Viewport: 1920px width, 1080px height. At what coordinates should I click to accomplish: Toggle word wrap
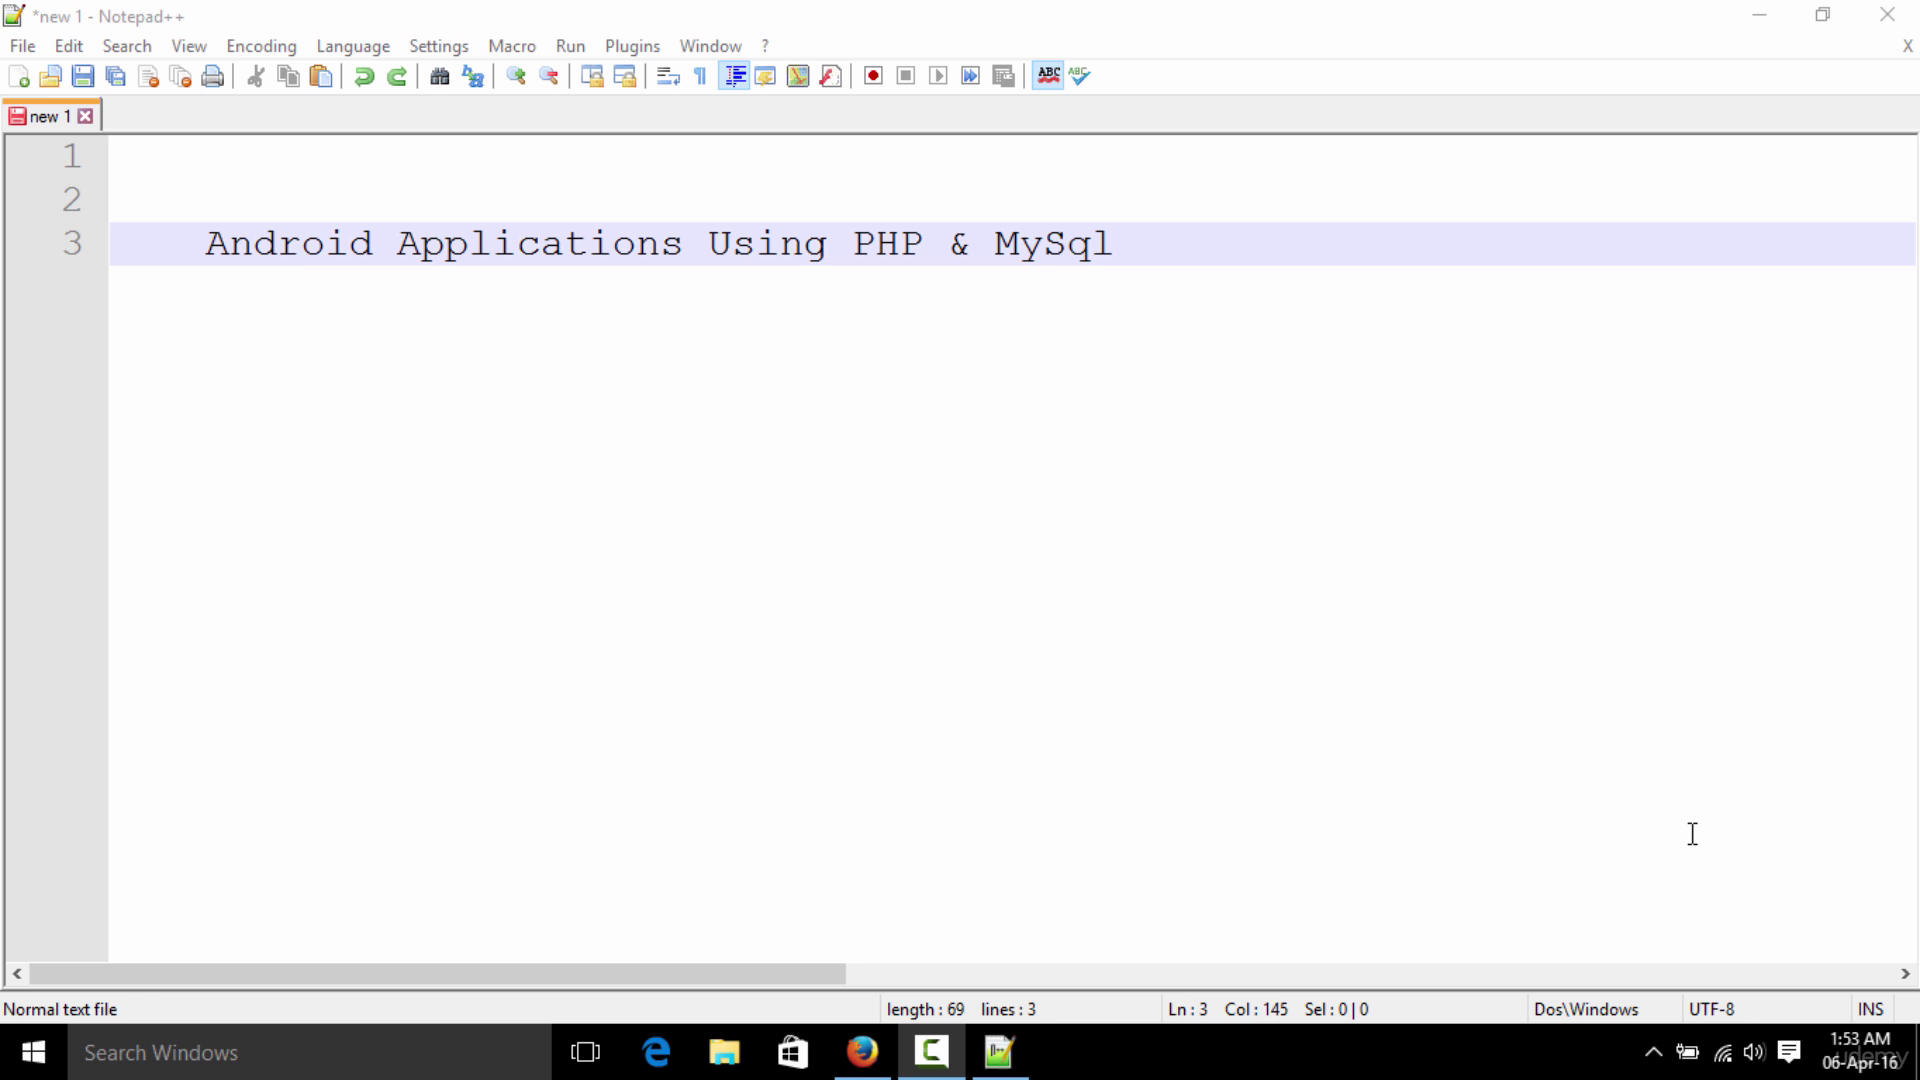point(666,76)
